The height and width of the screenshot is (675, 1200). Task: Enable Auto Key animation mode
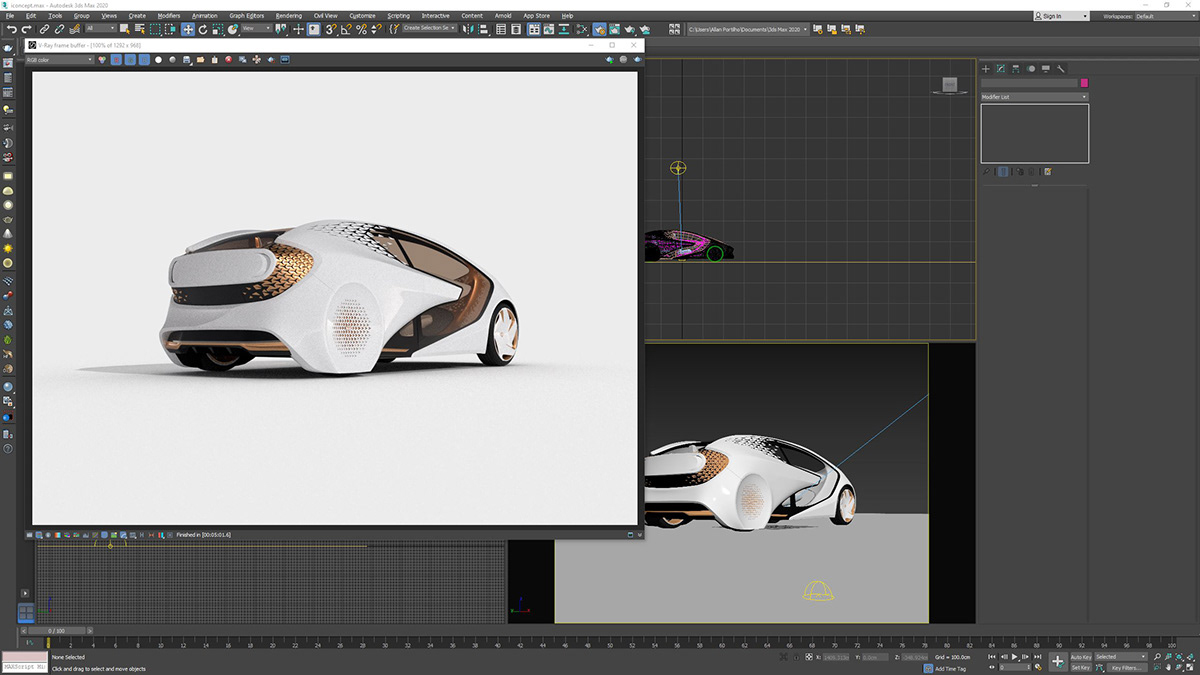[x=1081, y=655]
